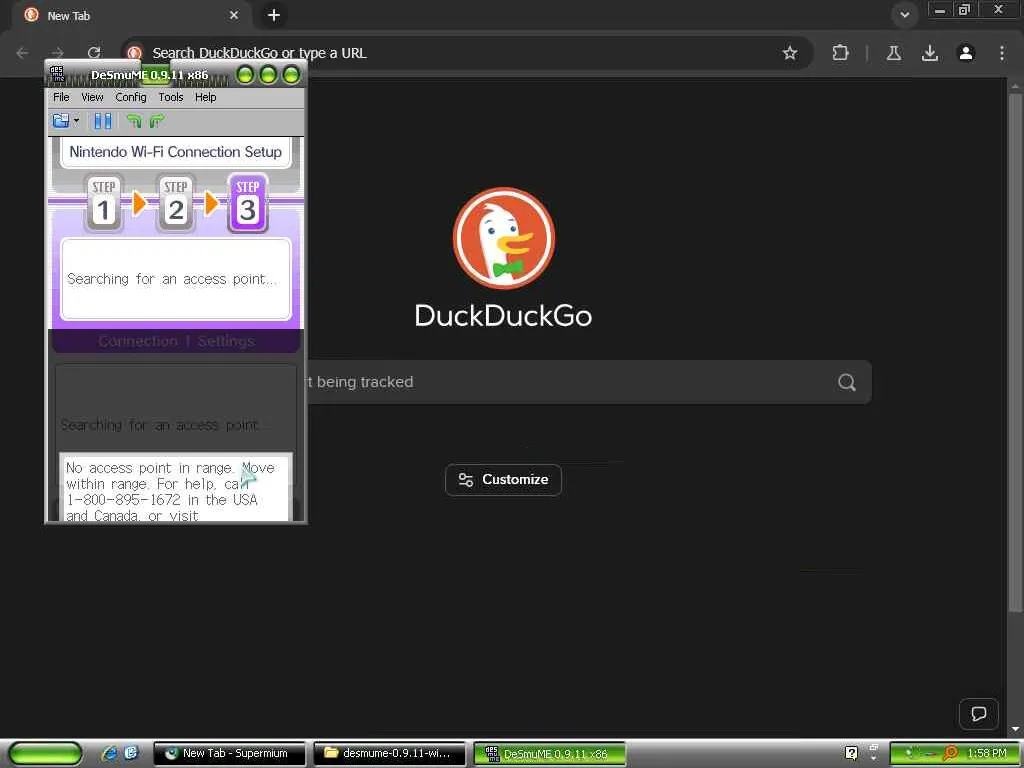Screen dimensions: 1024x768
Task: Open the browser extensions puzzle icon
Action: pos(840,53)
